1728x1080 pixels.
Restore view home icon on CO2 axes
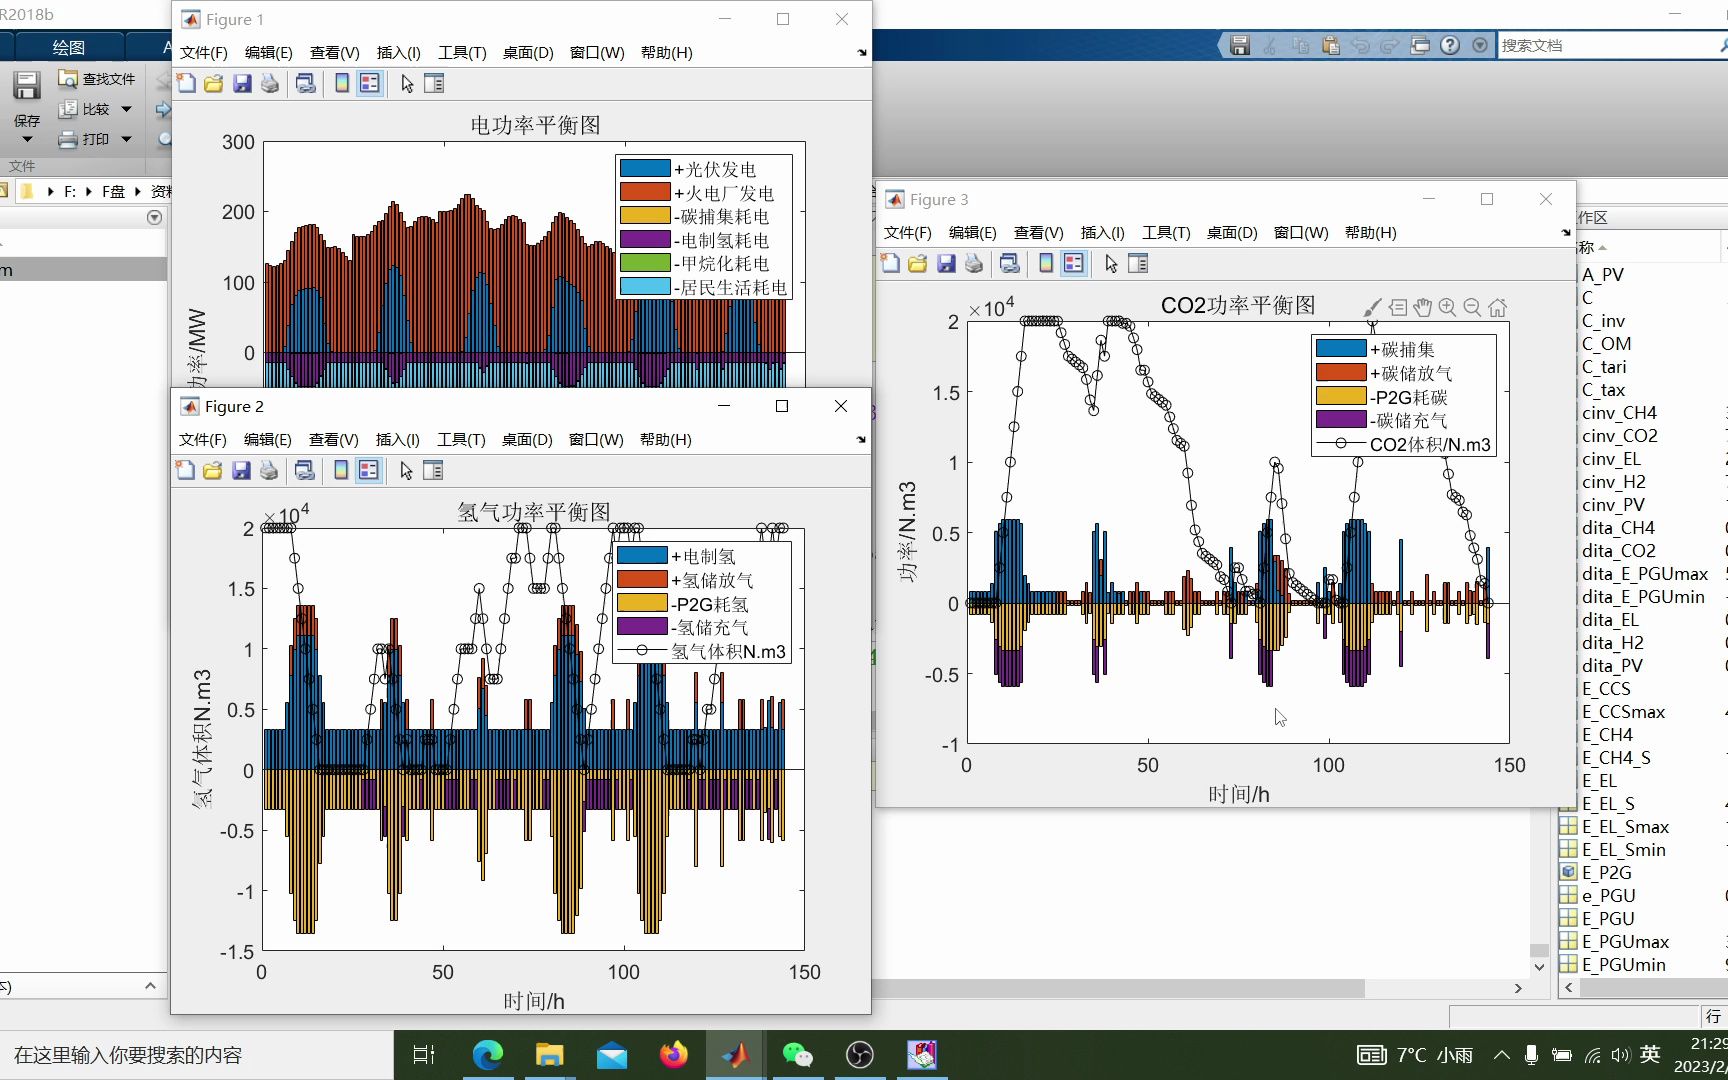coord(1497,308)
